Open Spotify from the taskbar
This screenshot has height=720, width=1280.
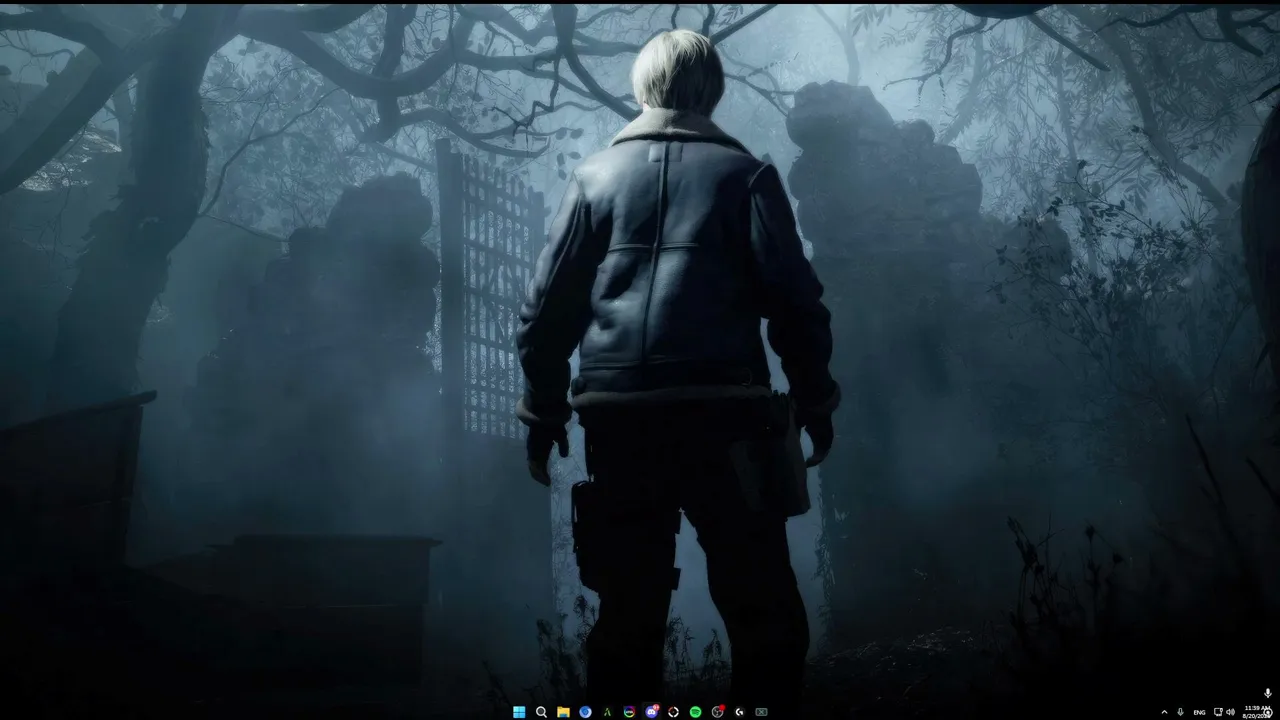[x=695, y=712]
